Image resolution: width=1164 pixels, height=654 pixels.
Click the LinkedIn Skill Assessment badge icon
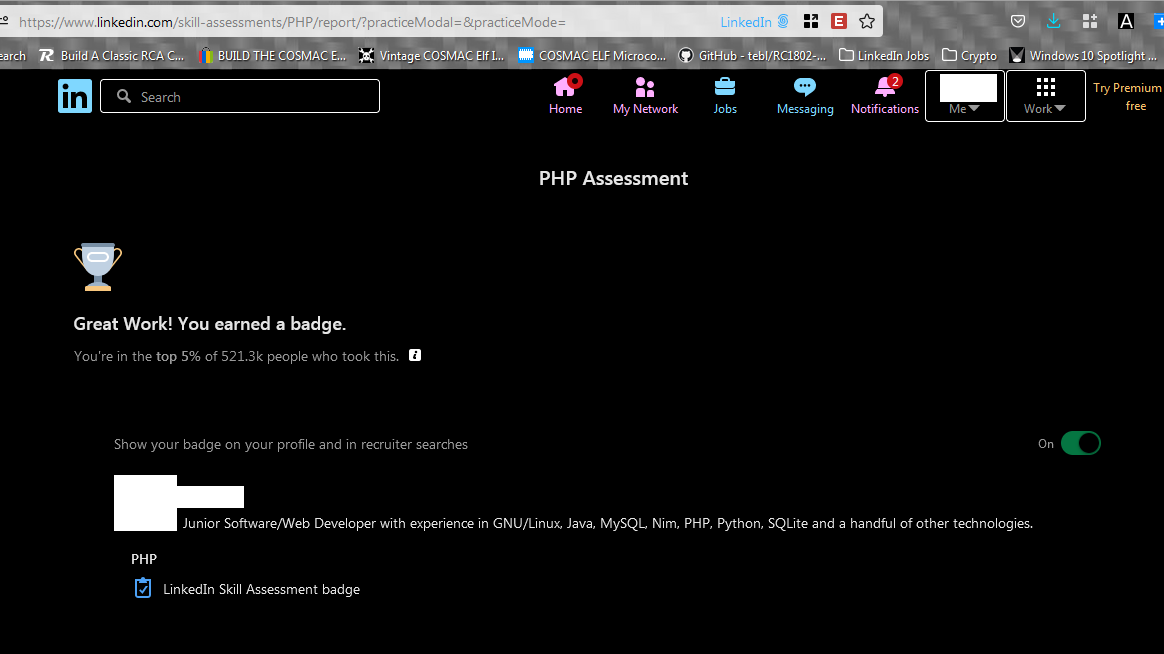tap(143, 588)
